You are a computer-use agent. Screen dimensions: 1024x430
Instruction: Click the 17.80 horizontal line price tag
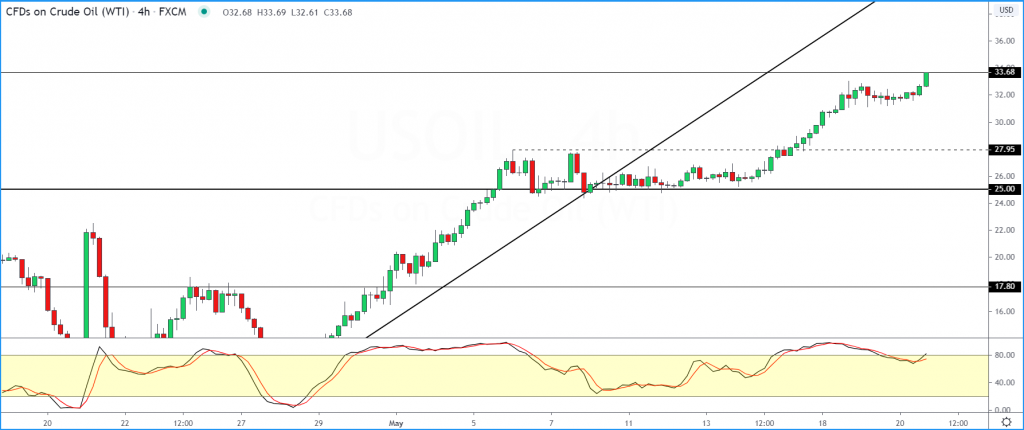[x=1002, y=286]
